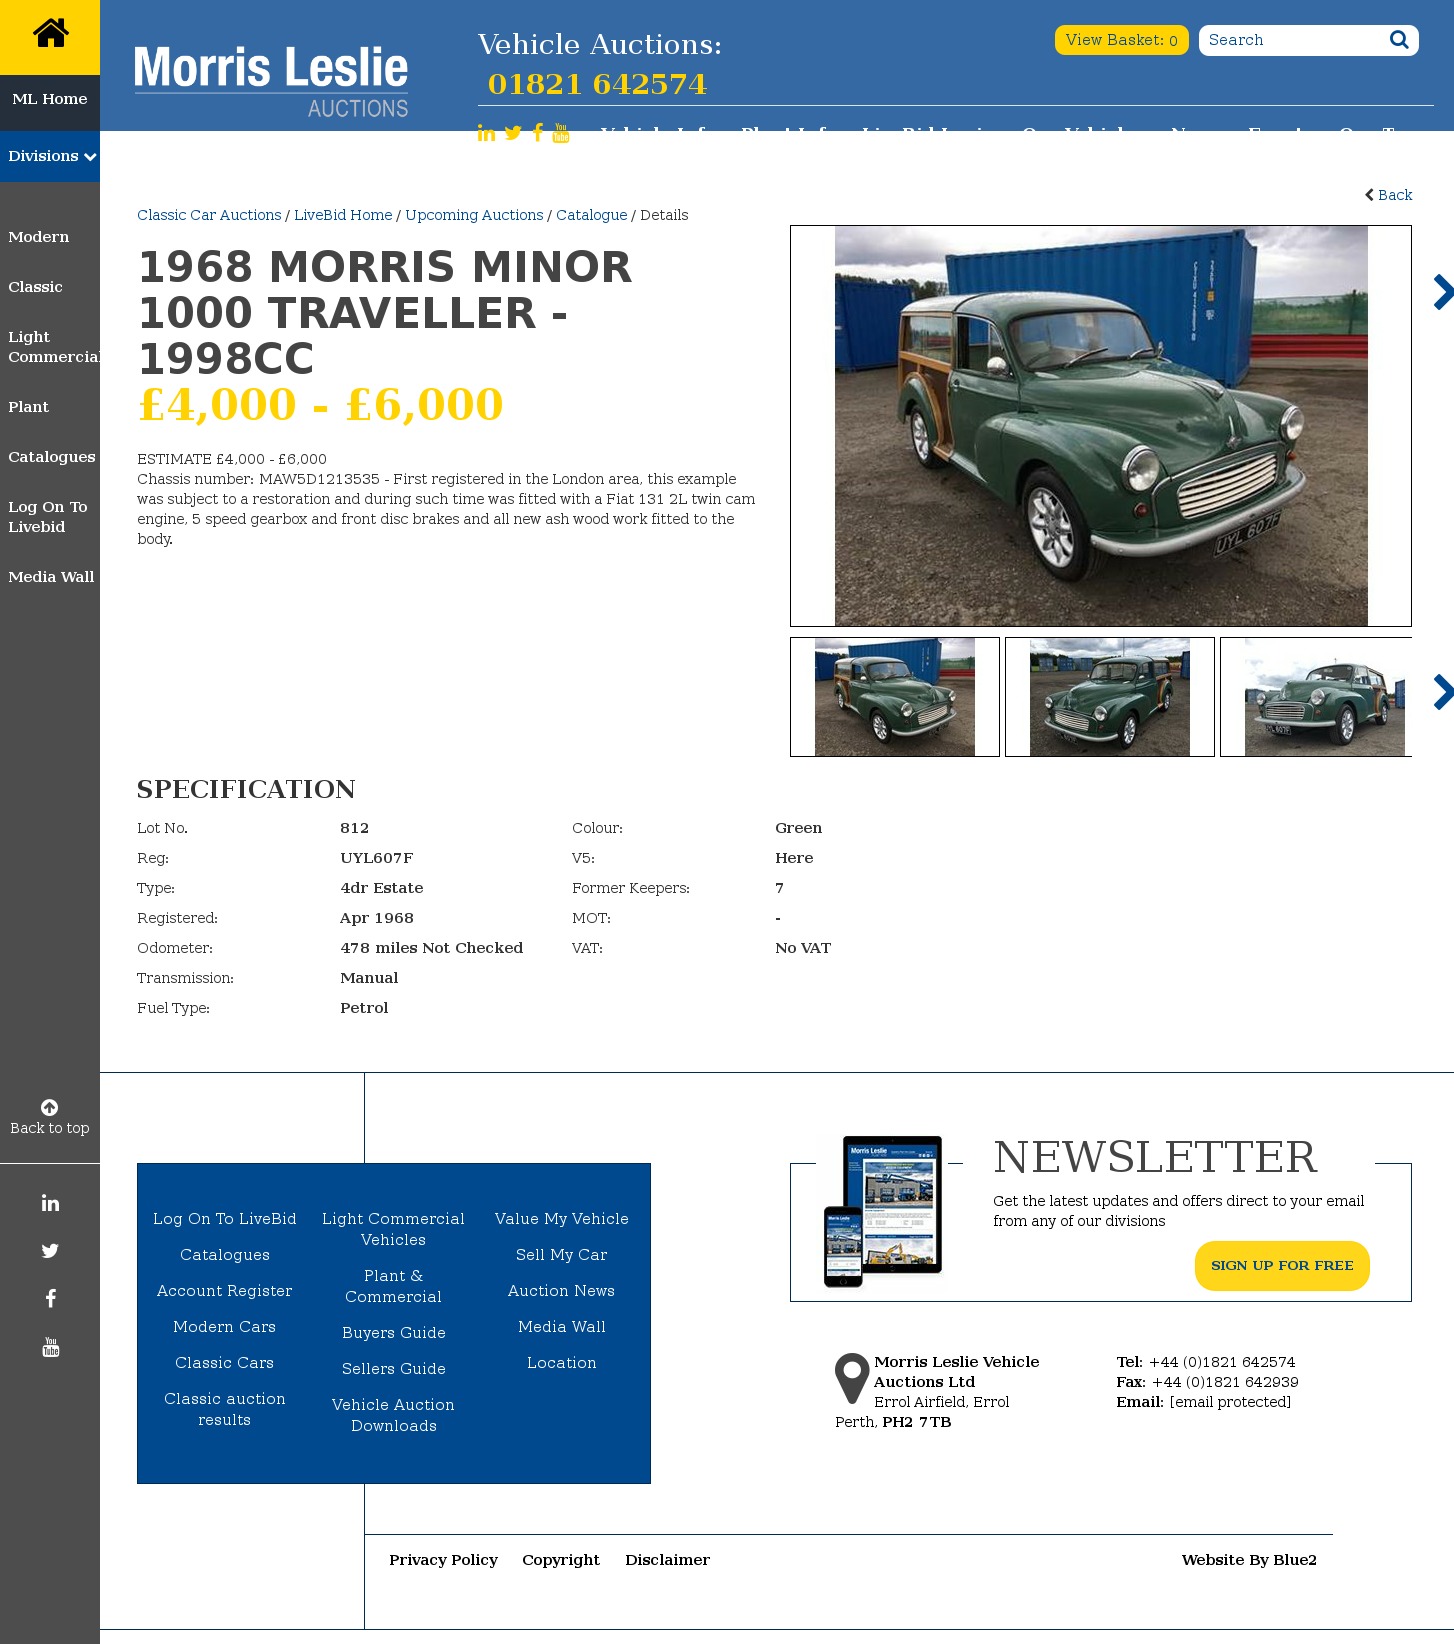Screen dimensions: 1454x1644
Task: Open Upcoming Auctions breadcrumb link
Action: click(474, 215)
